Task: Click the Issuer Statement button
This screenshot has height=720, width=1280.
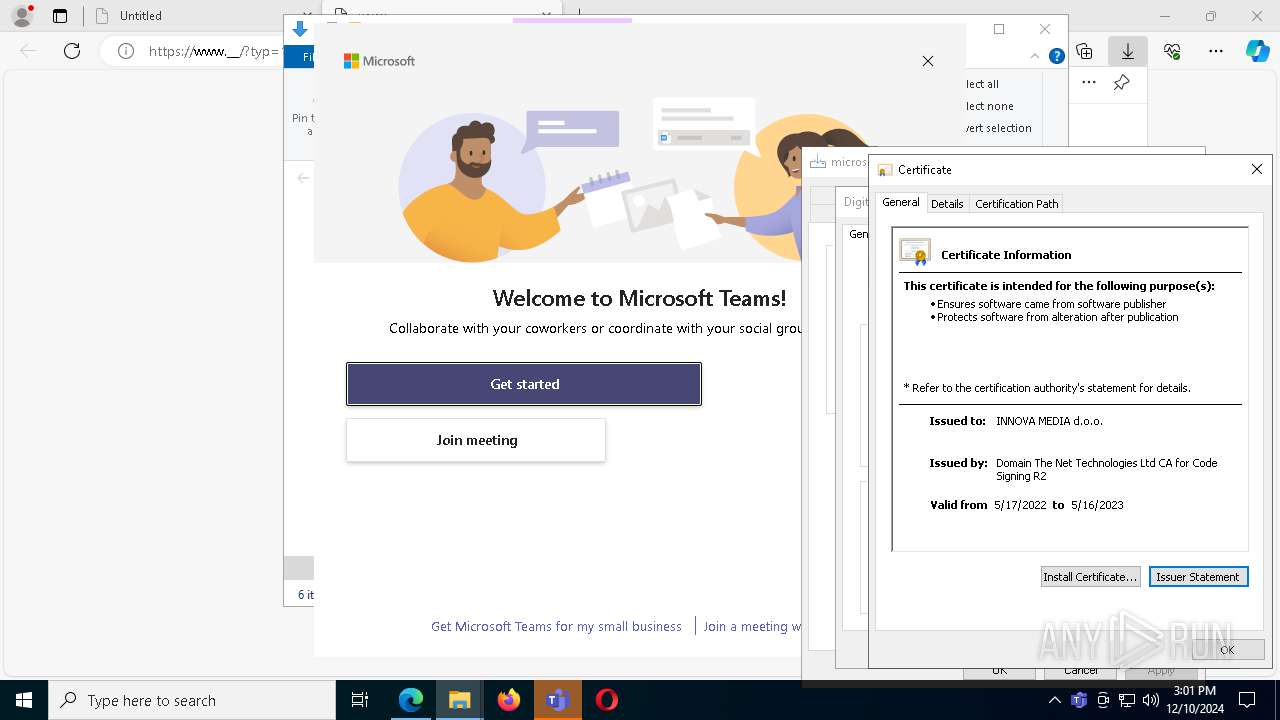Action: point(1198,577)
